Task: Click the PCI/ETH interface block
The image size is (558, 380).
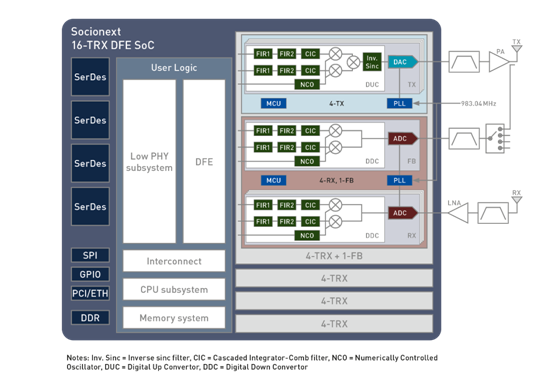Action: coord(90,294)
